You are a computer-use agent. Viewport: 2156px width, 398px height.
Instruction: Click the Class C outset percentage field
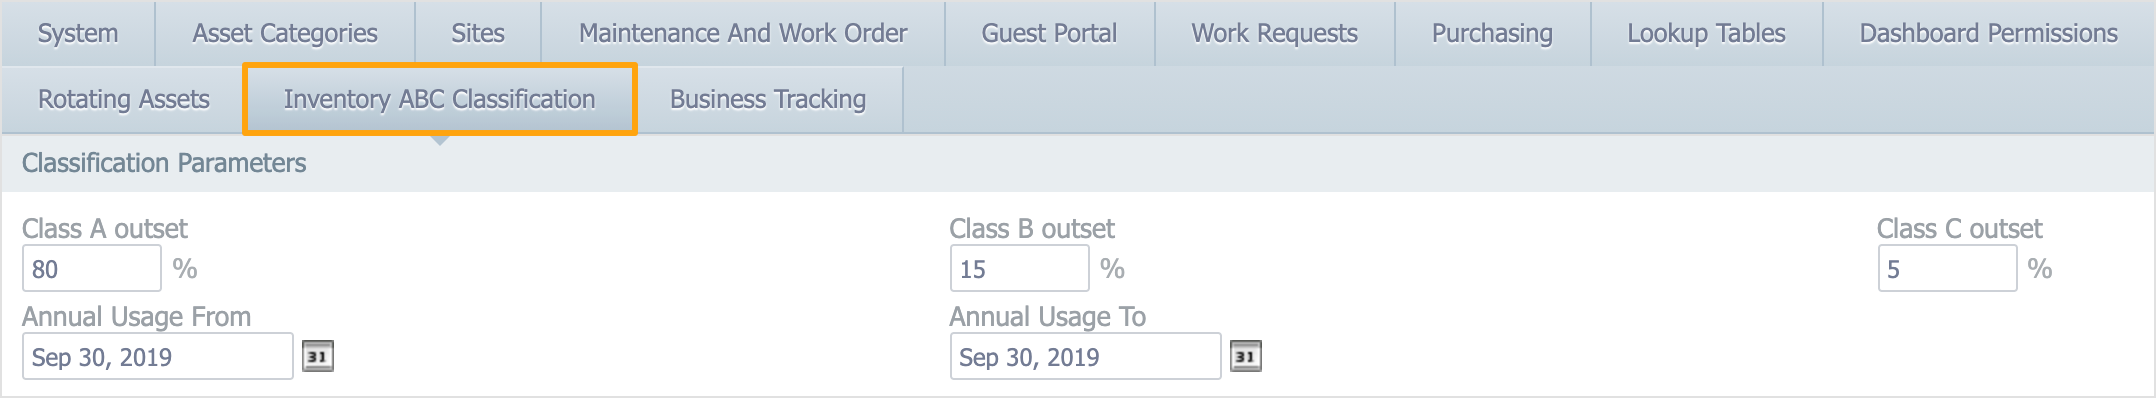pos(1947,268)
